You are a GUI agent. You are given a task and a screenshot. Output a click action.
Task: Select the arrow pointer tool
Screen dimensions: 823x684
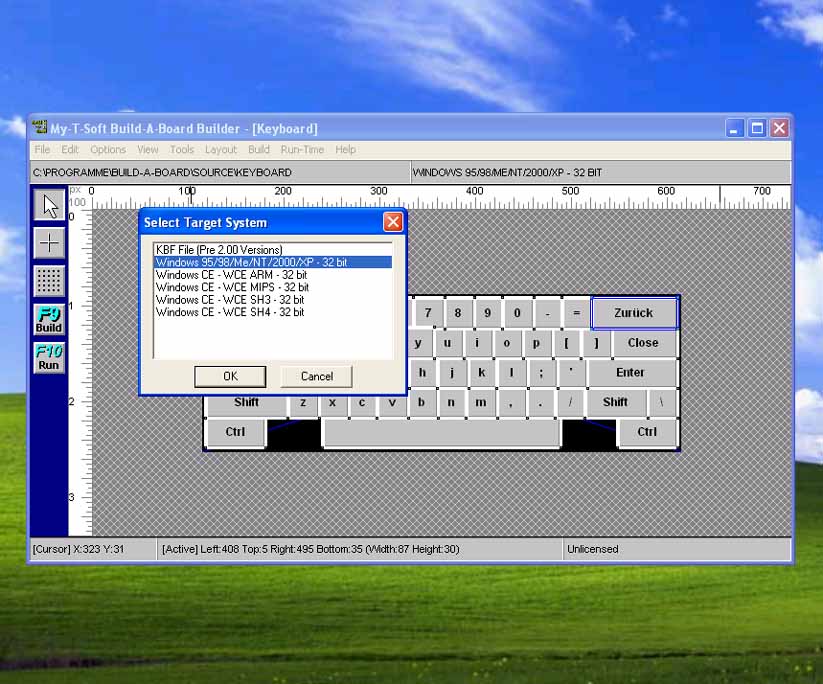tap(49, 205)
